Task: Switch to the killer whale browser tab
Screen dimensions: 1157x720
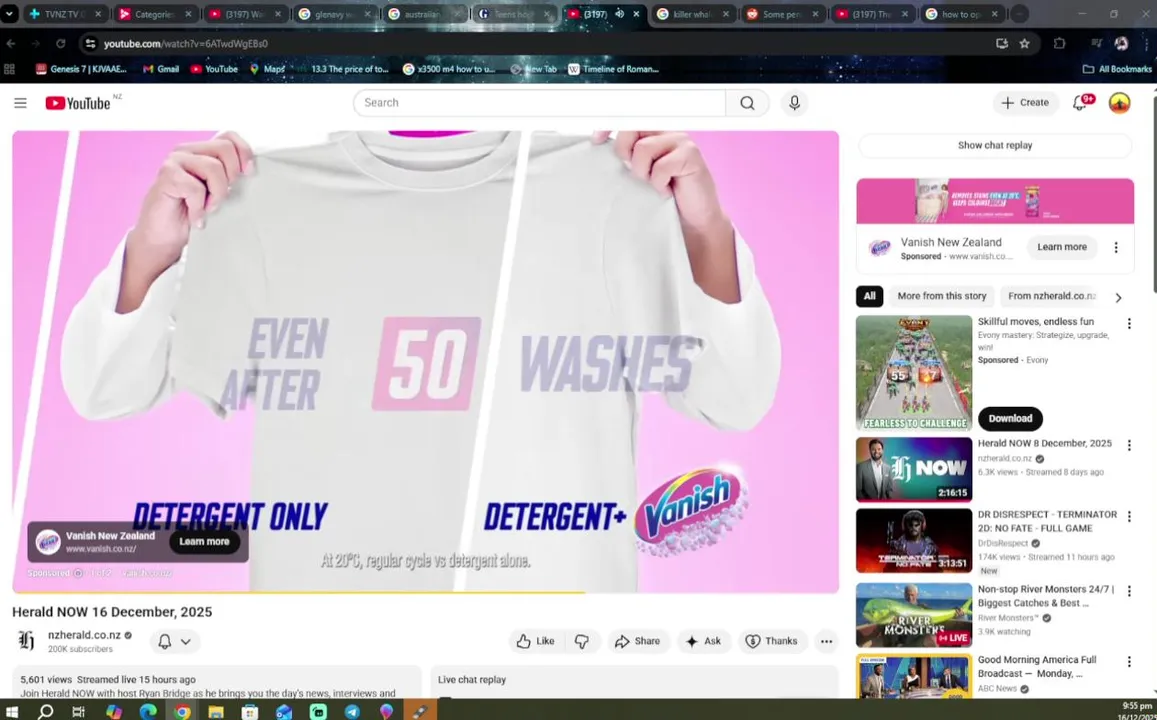Action: click(692, 14)
